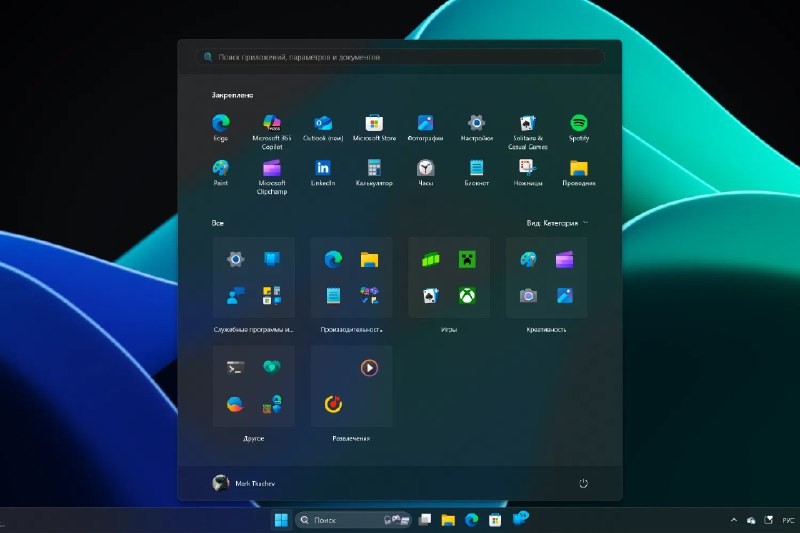The height and width of the screenshot is (533, 800).
Task: Launch Edge from the taskbar
Action: tap(471, 520)
